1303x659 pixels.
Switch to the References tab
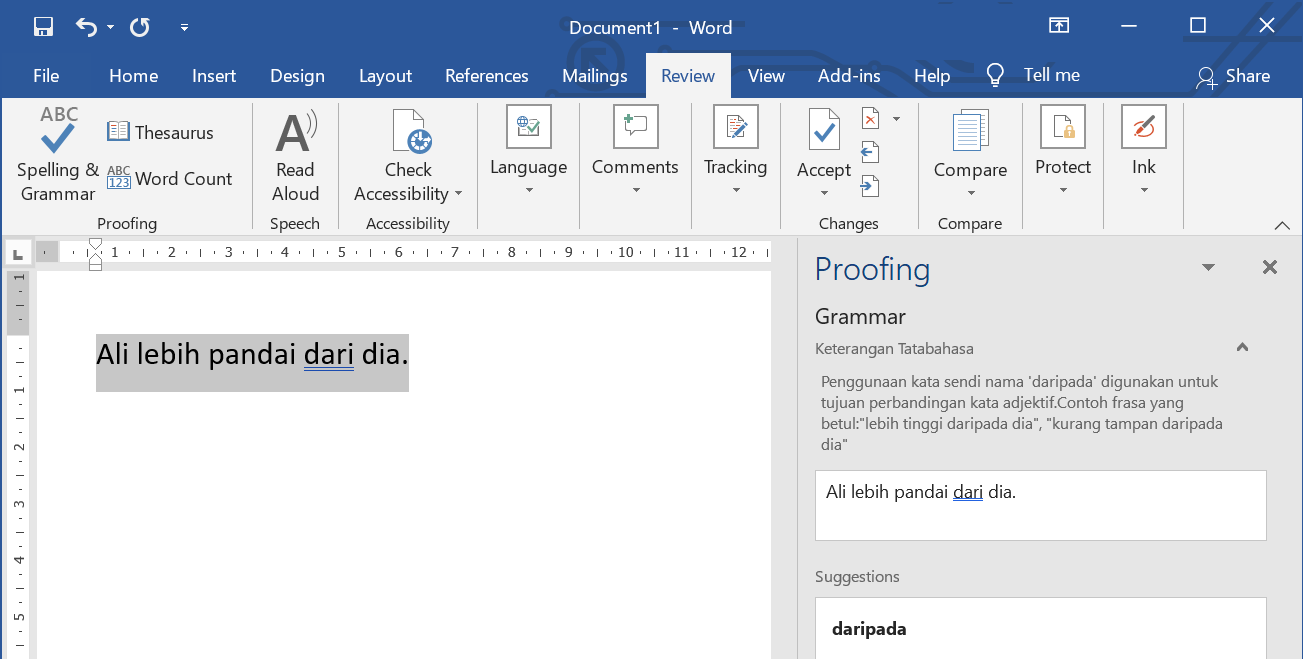(486, 76)
